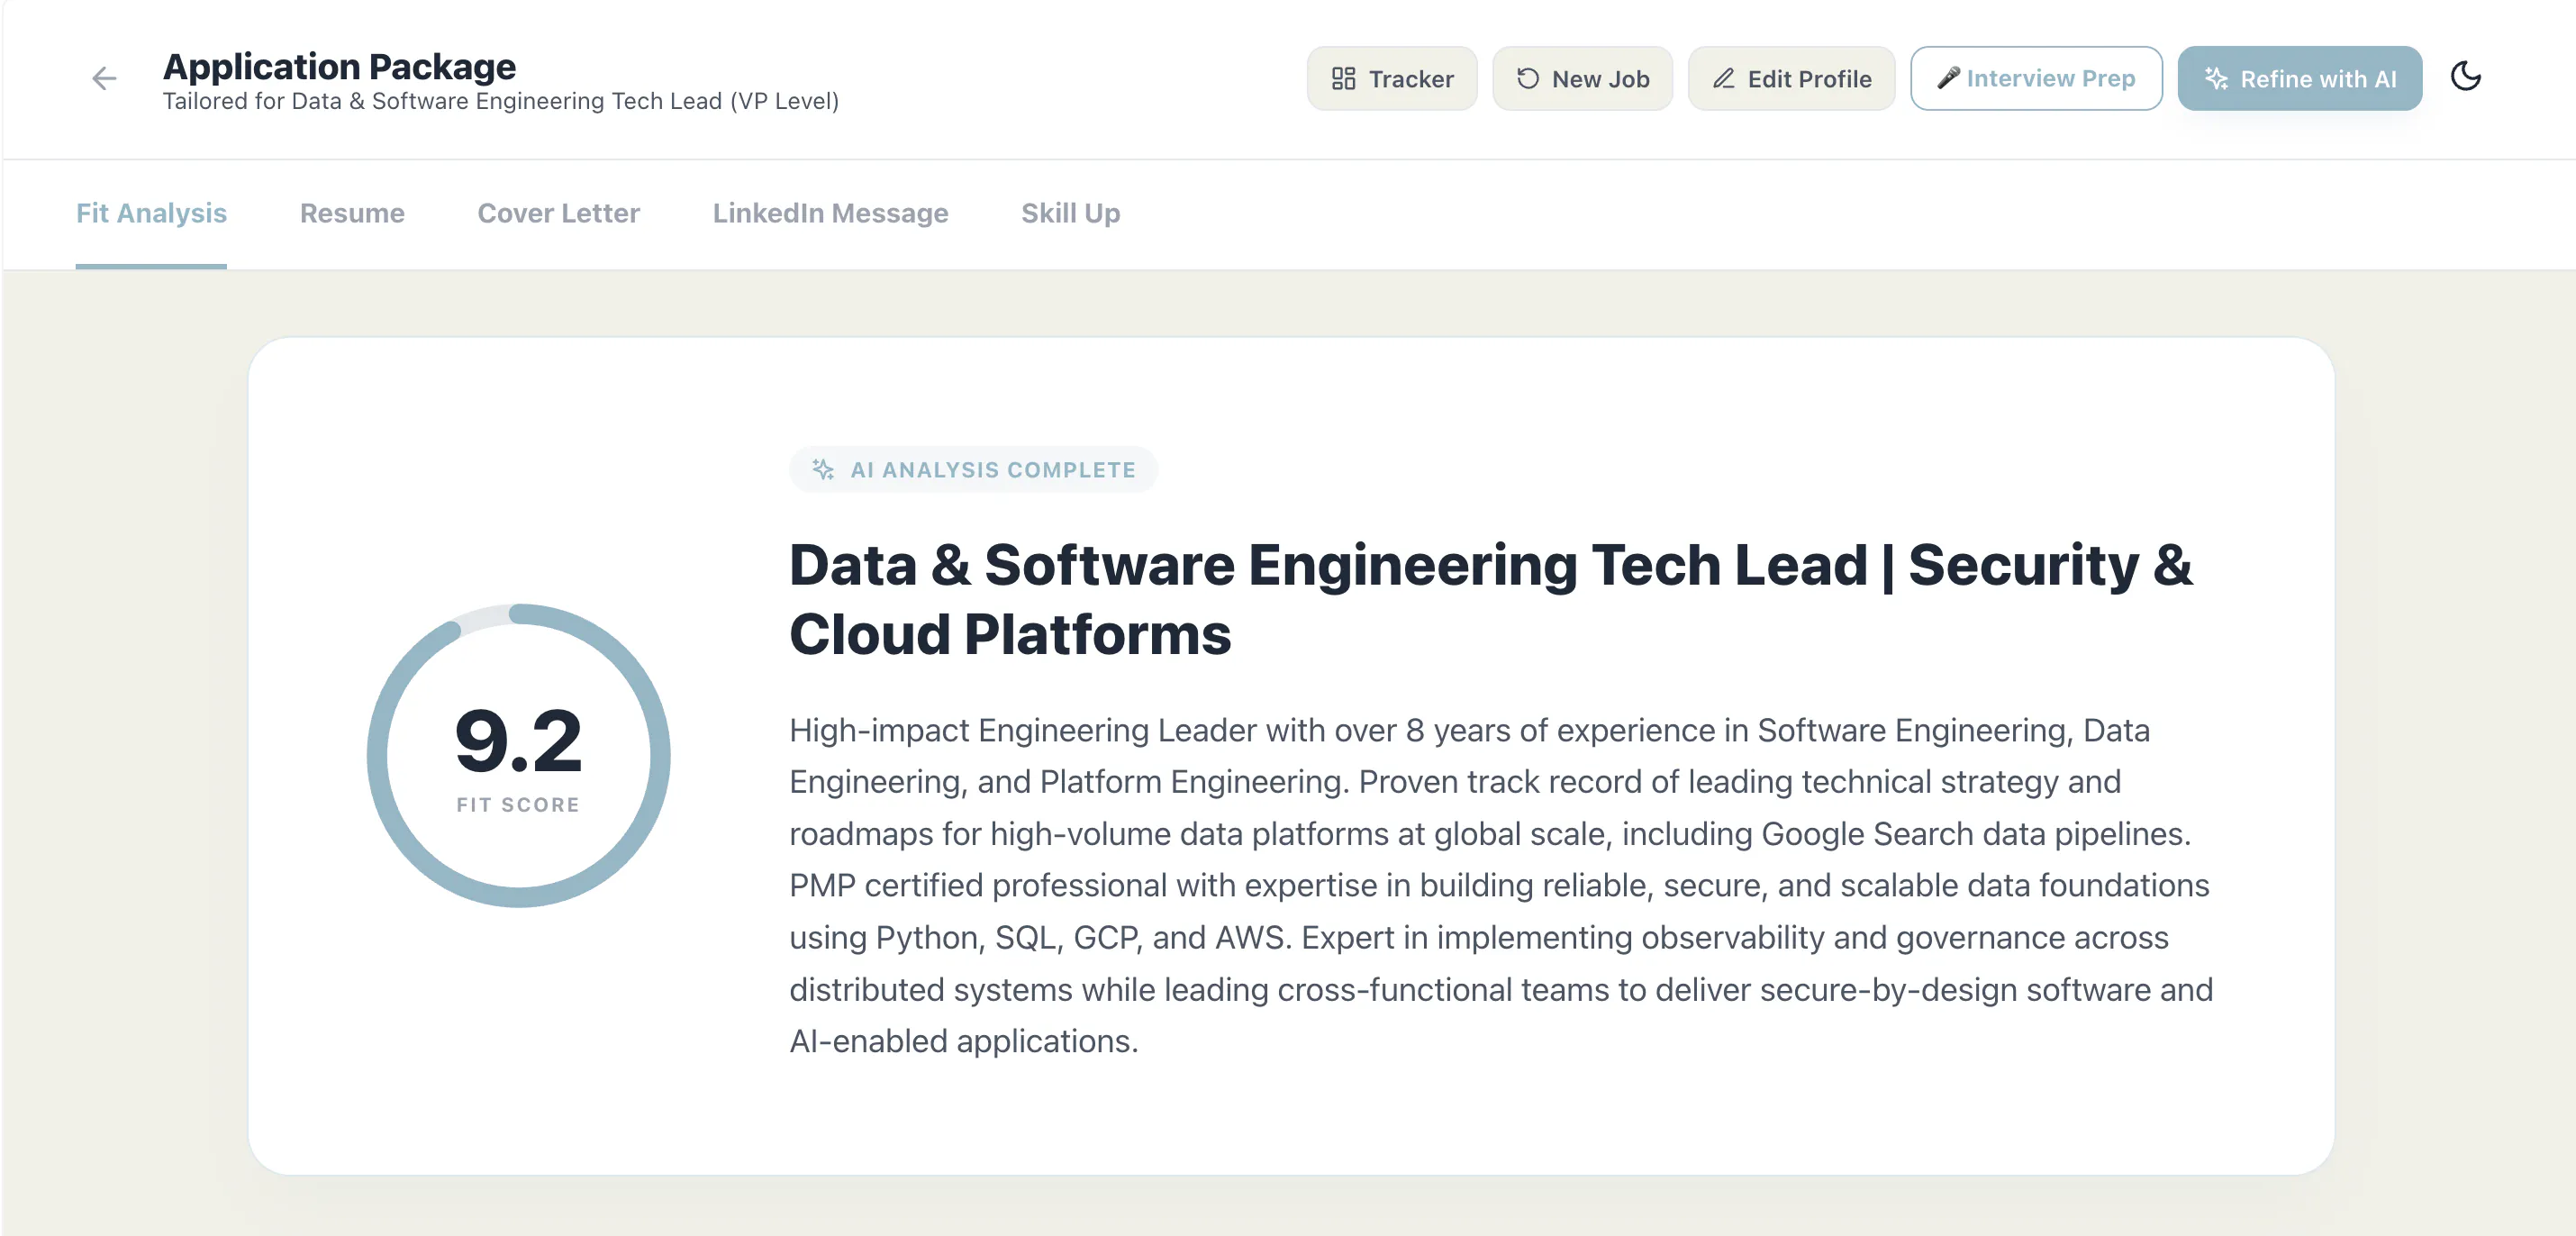Image resolution: width=2576 pixels, height=1236 pixels.
Task: Go back using the left arrow icon
Action: pos(104,78)
